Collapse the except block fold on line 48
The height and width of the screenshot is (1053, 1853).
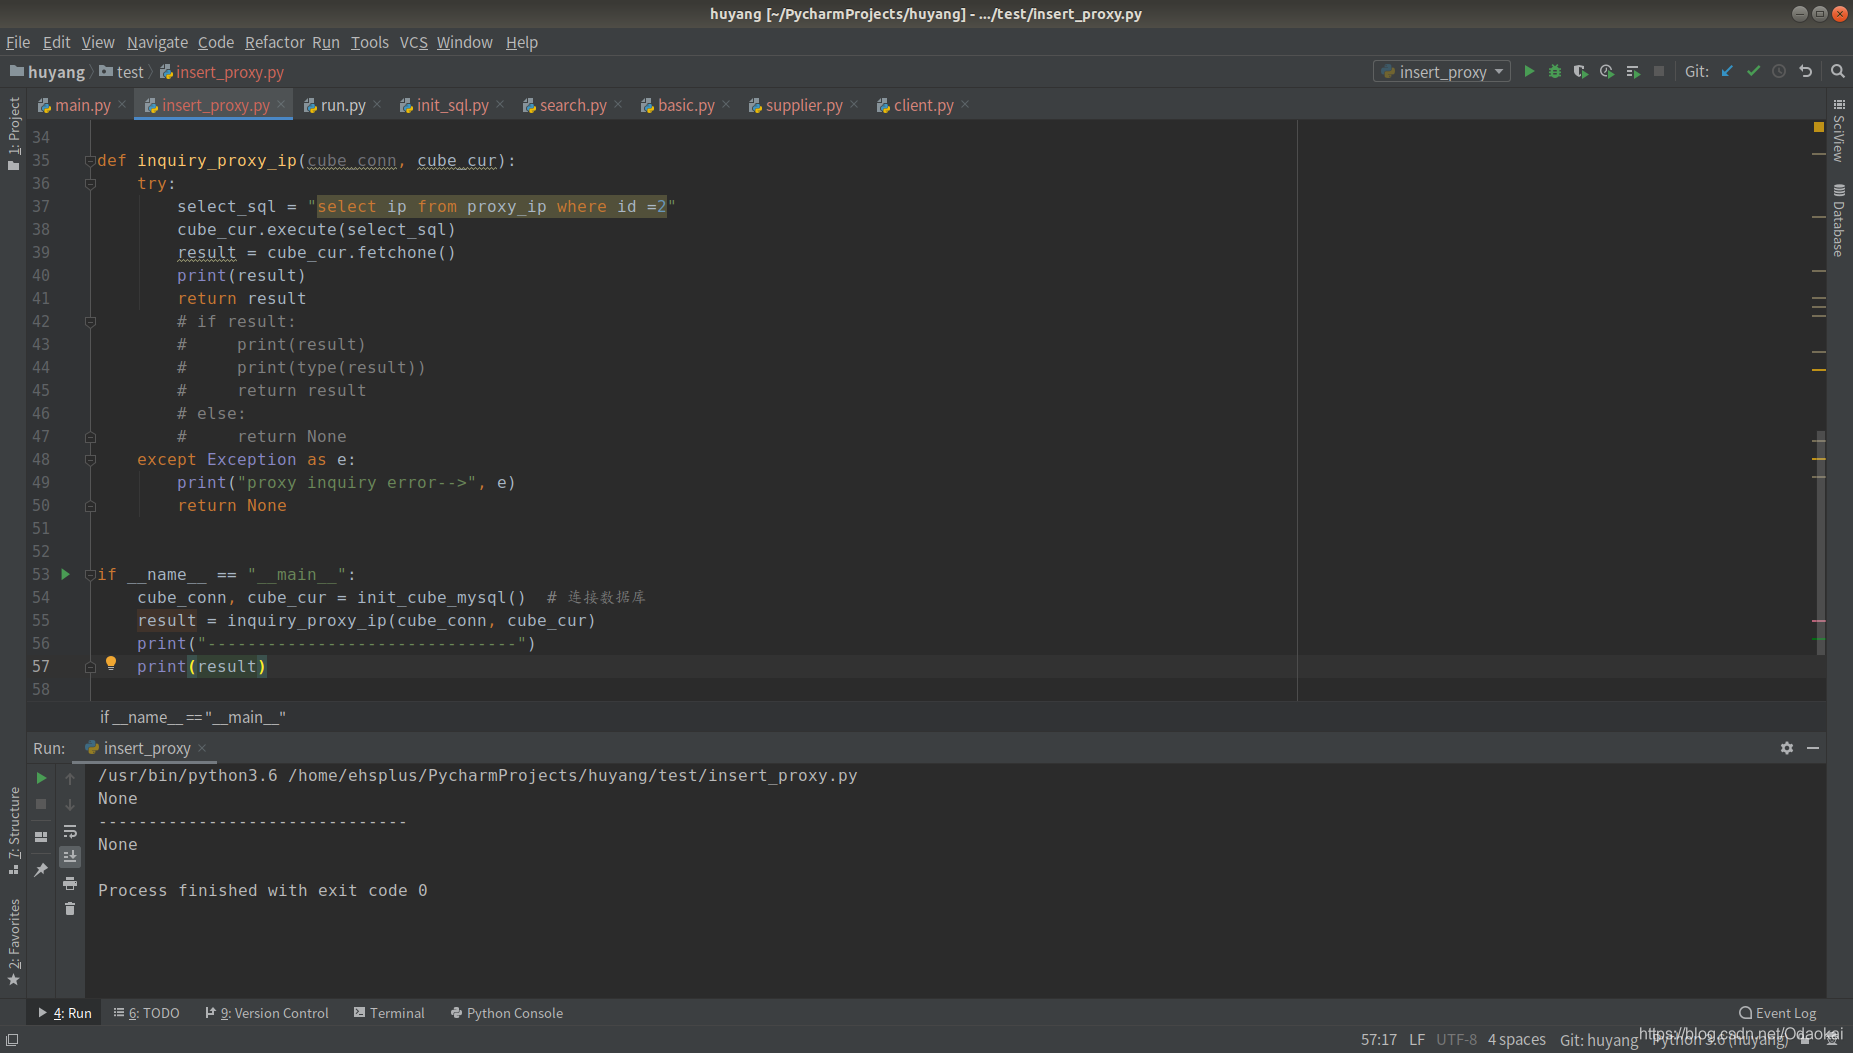(x=90, y=460)
